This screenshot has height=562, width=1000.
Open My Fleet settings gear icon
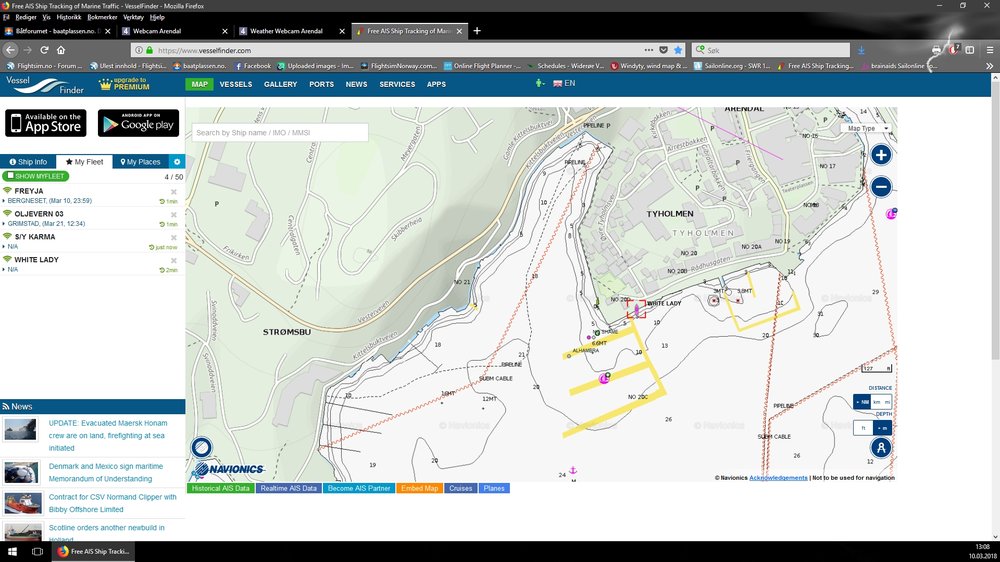coord(177,162)
